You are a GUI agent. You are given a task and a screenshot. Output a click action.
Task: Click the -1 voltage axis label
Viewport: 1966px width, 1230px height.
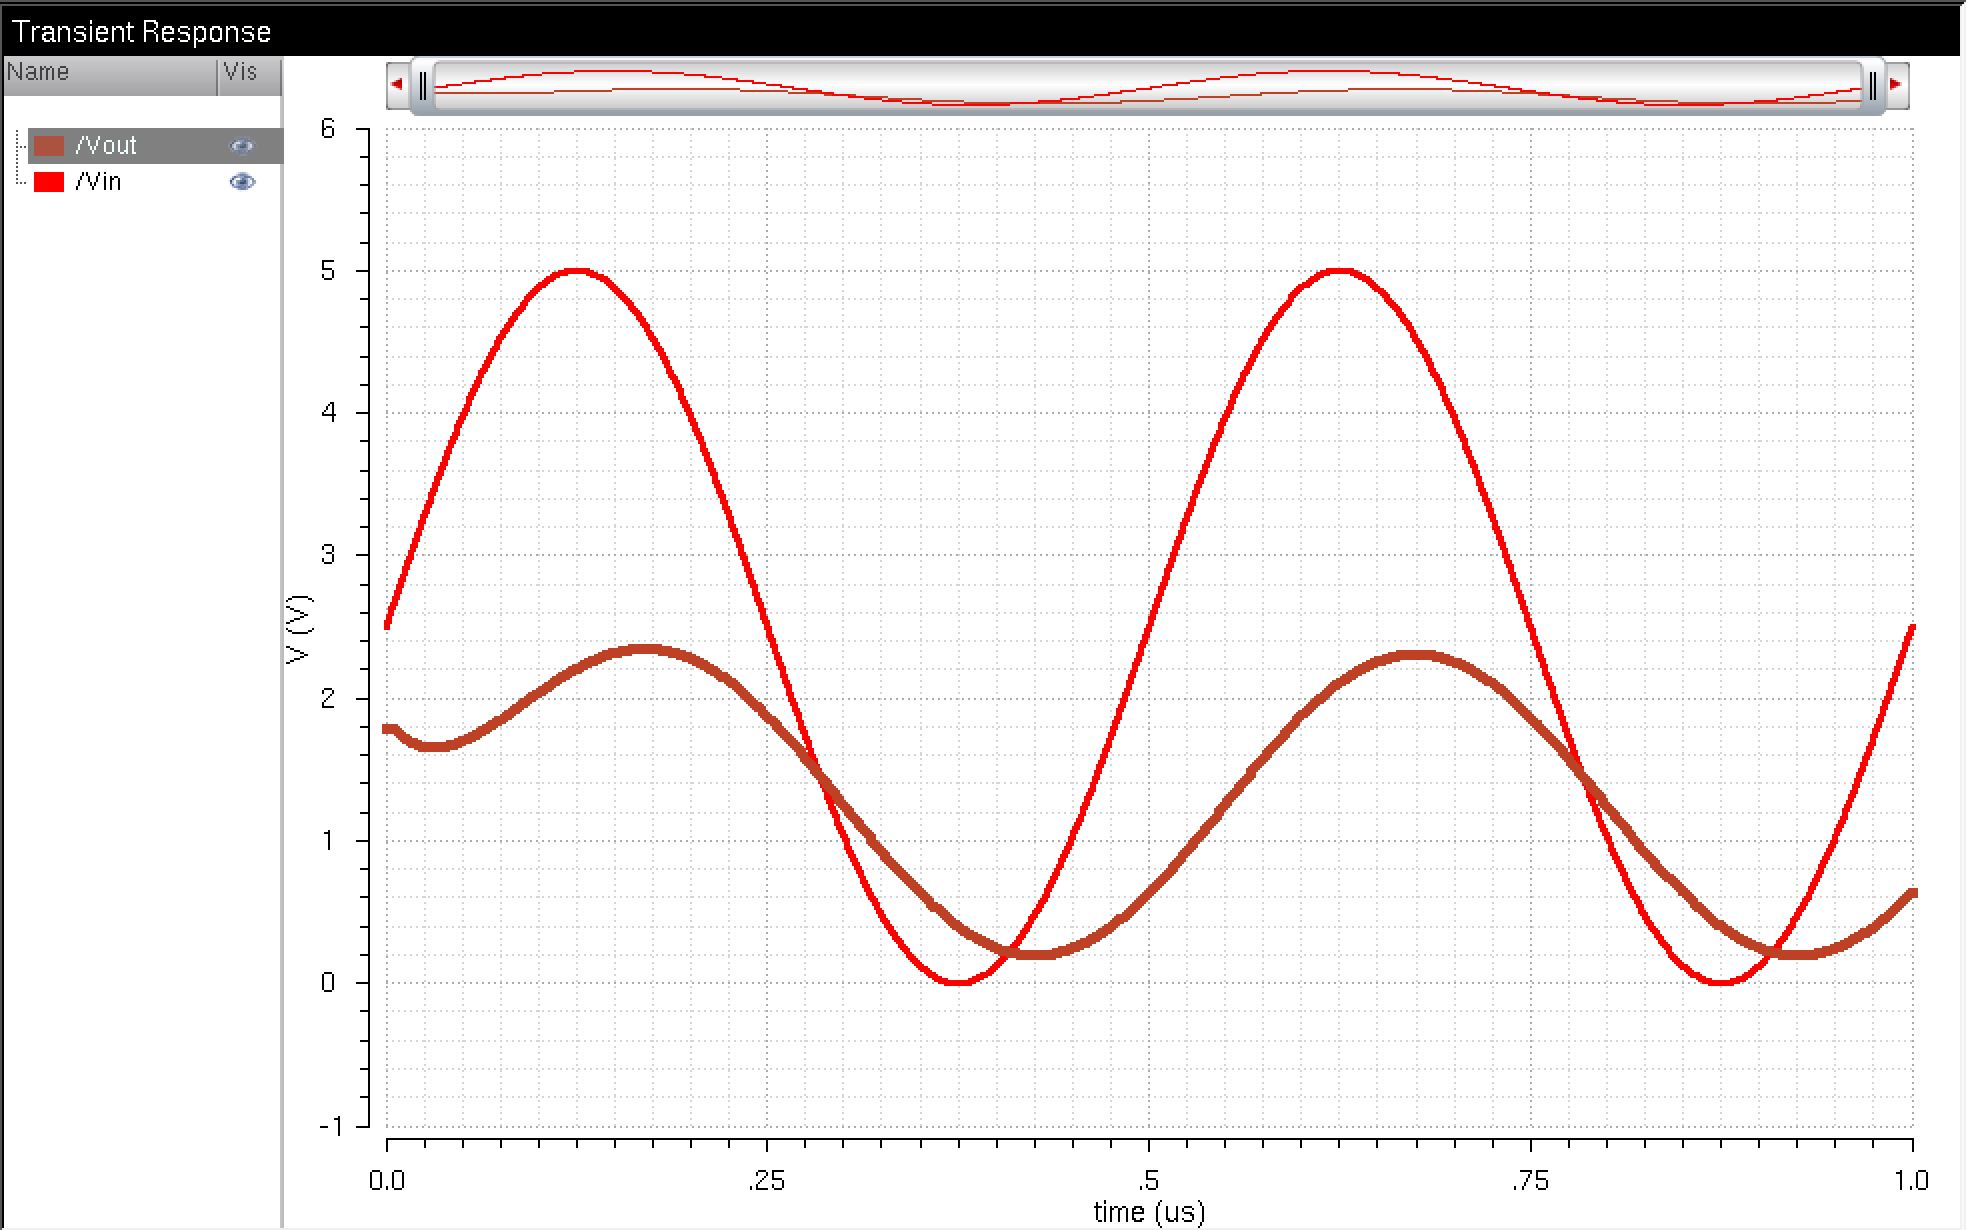[x=330, y=1126]
